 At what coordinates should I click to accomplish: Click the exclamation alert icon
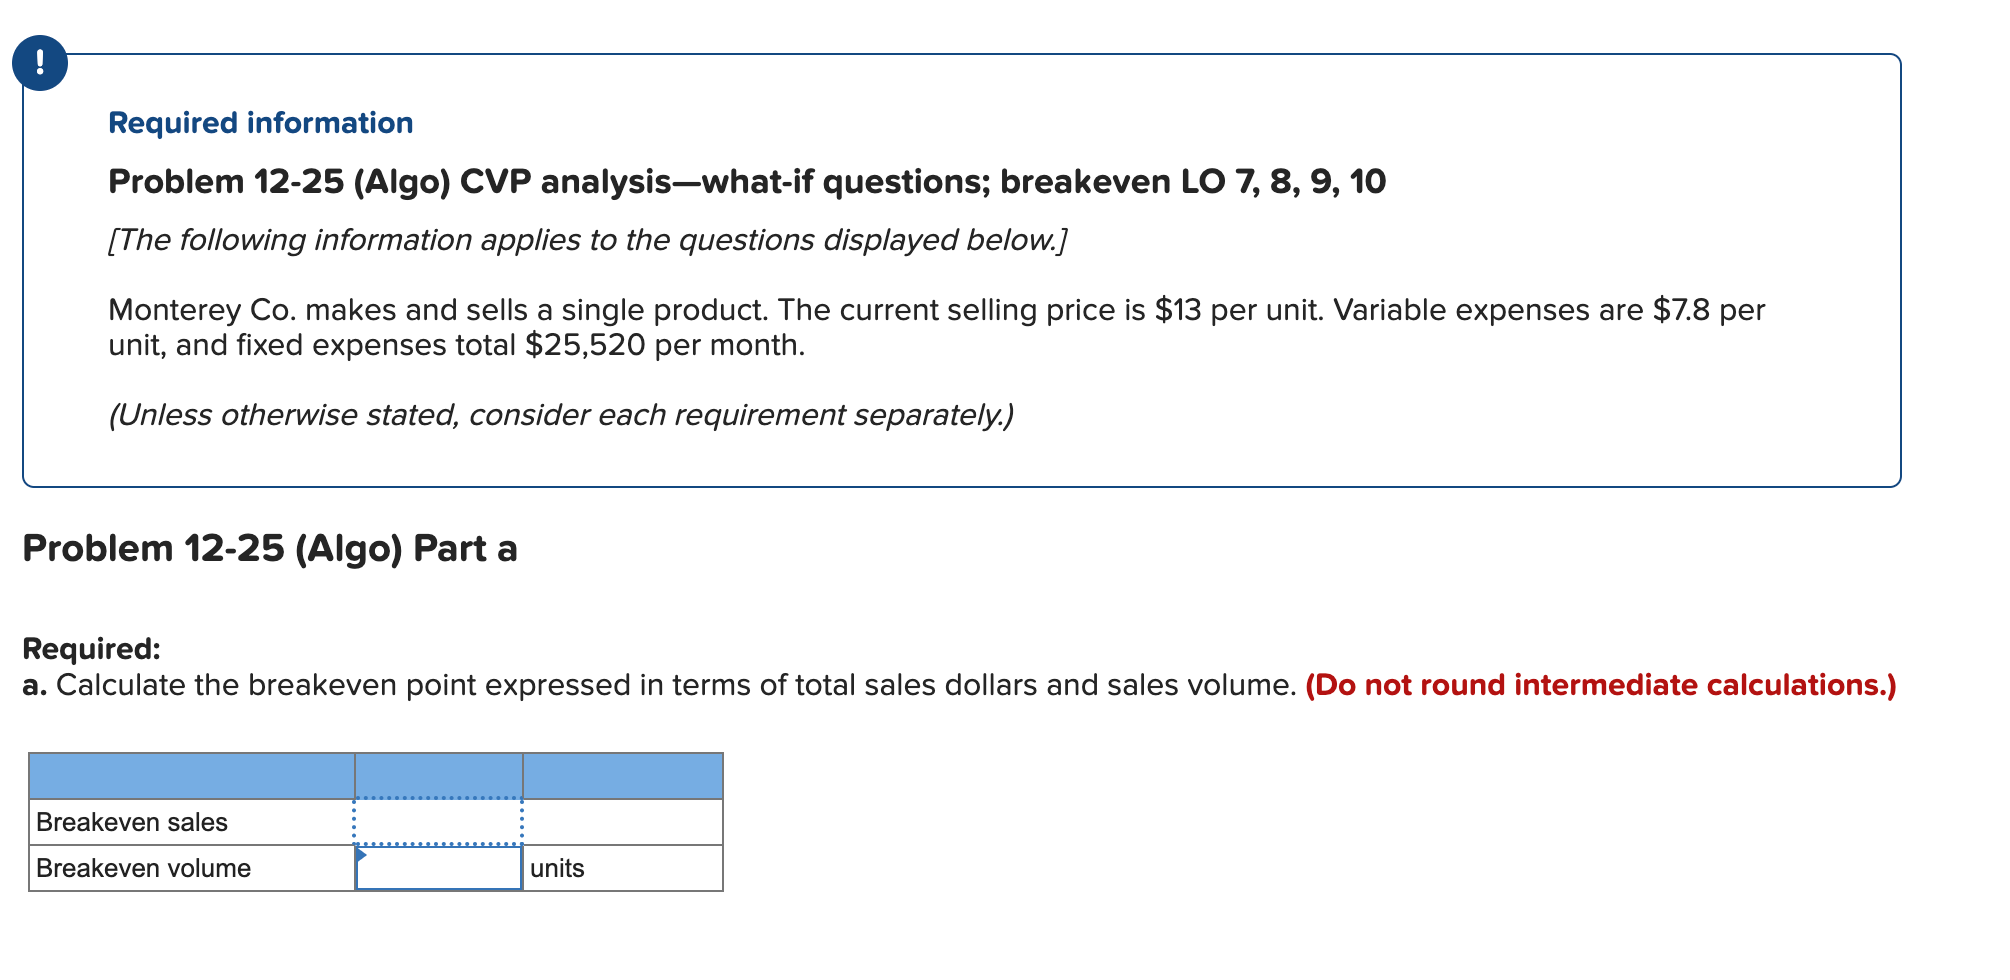[38, 63]
